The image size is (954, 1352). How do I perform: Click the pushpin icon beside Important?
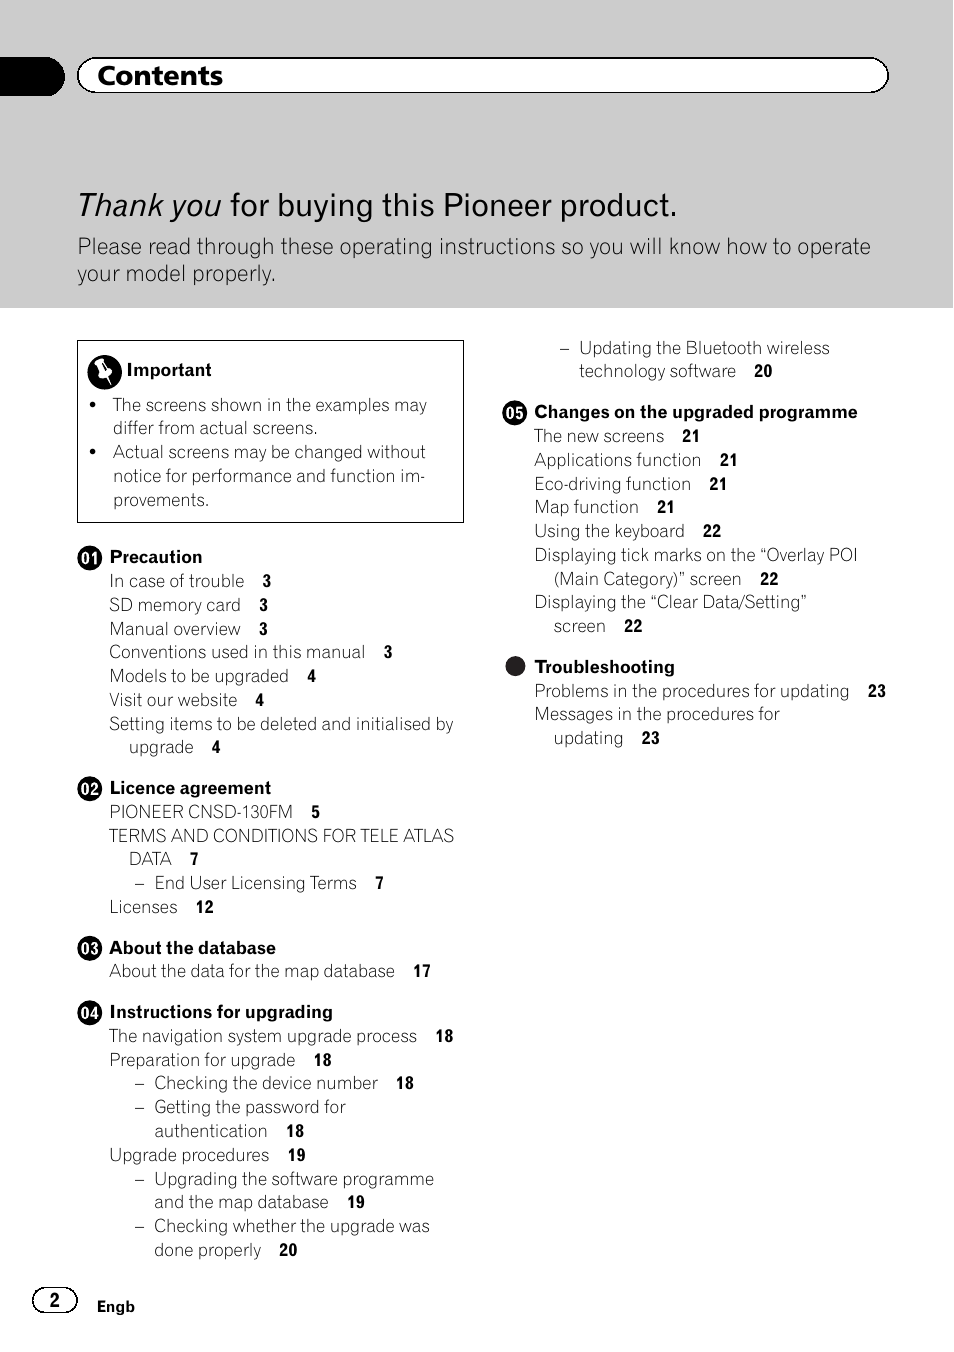click(x=104, y=371)
